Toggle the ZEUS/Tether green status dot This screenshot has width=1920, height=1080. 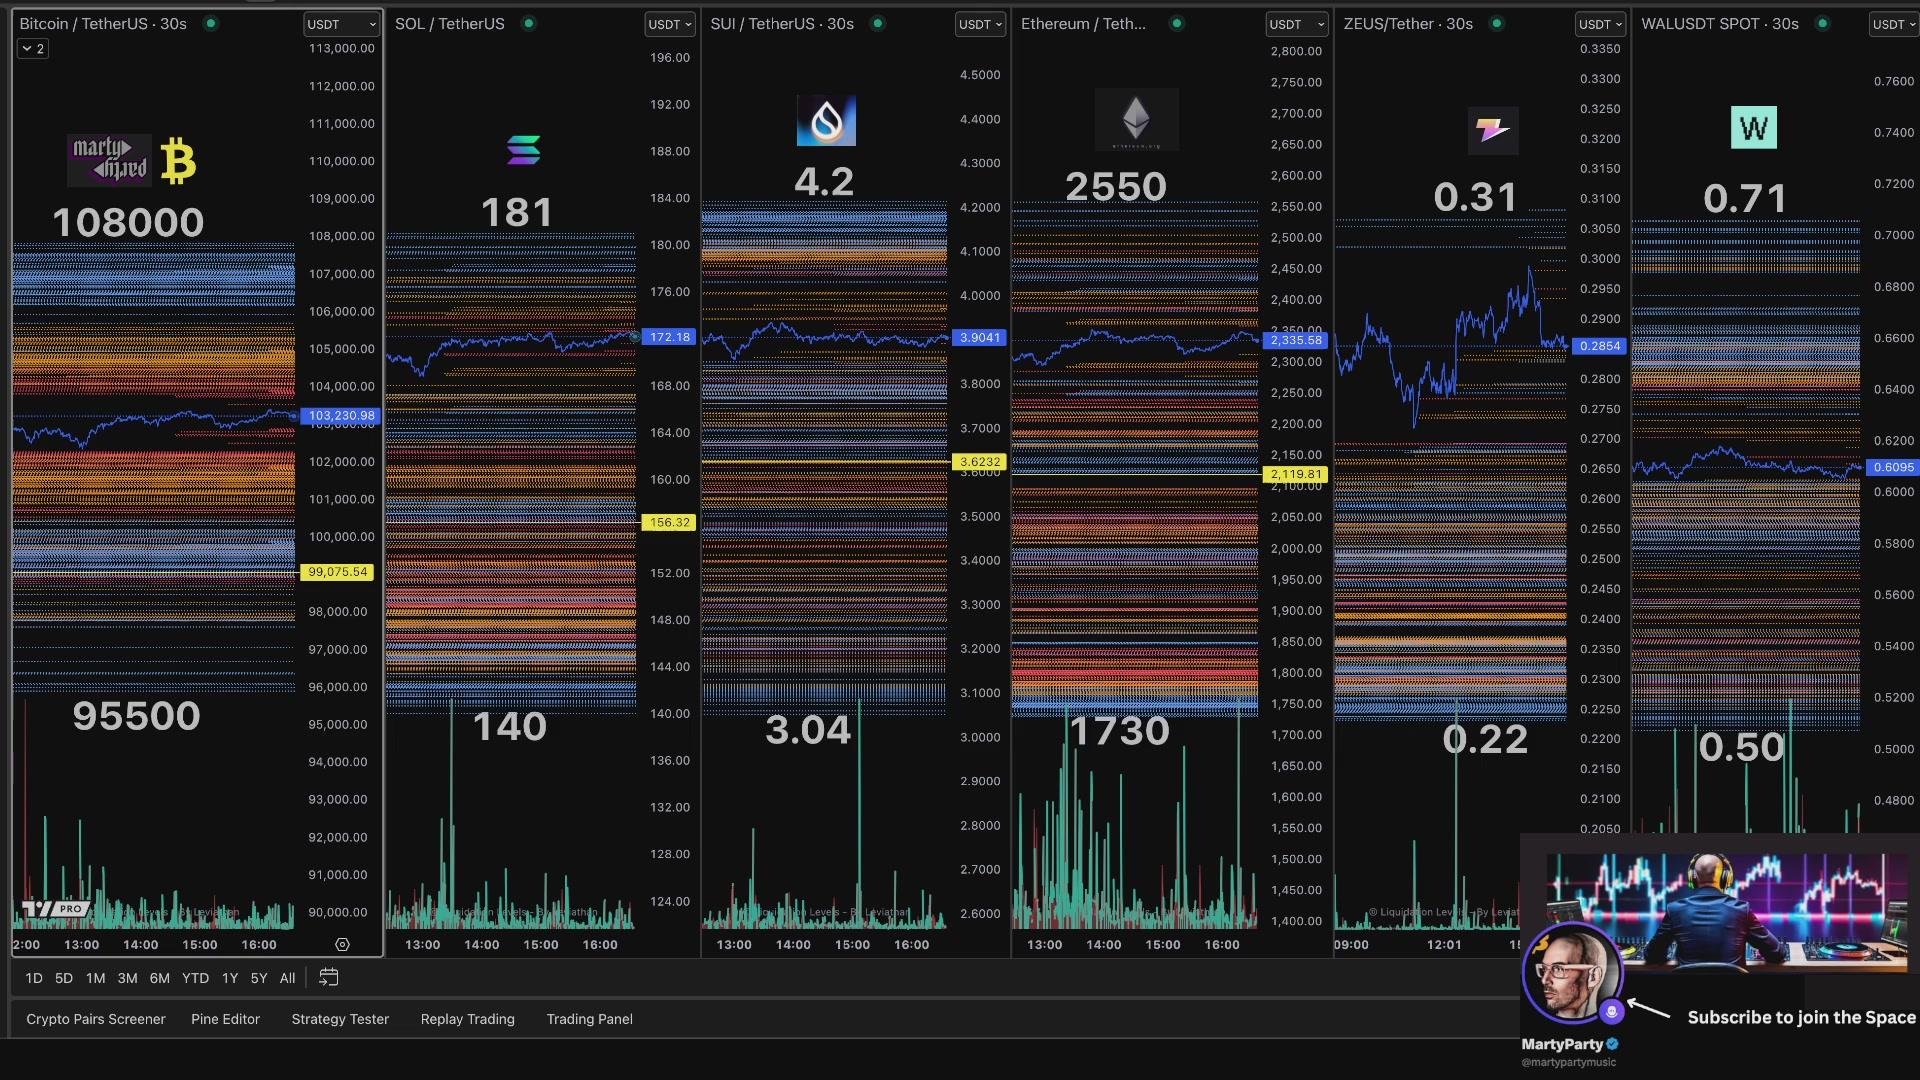(1496, 23)
